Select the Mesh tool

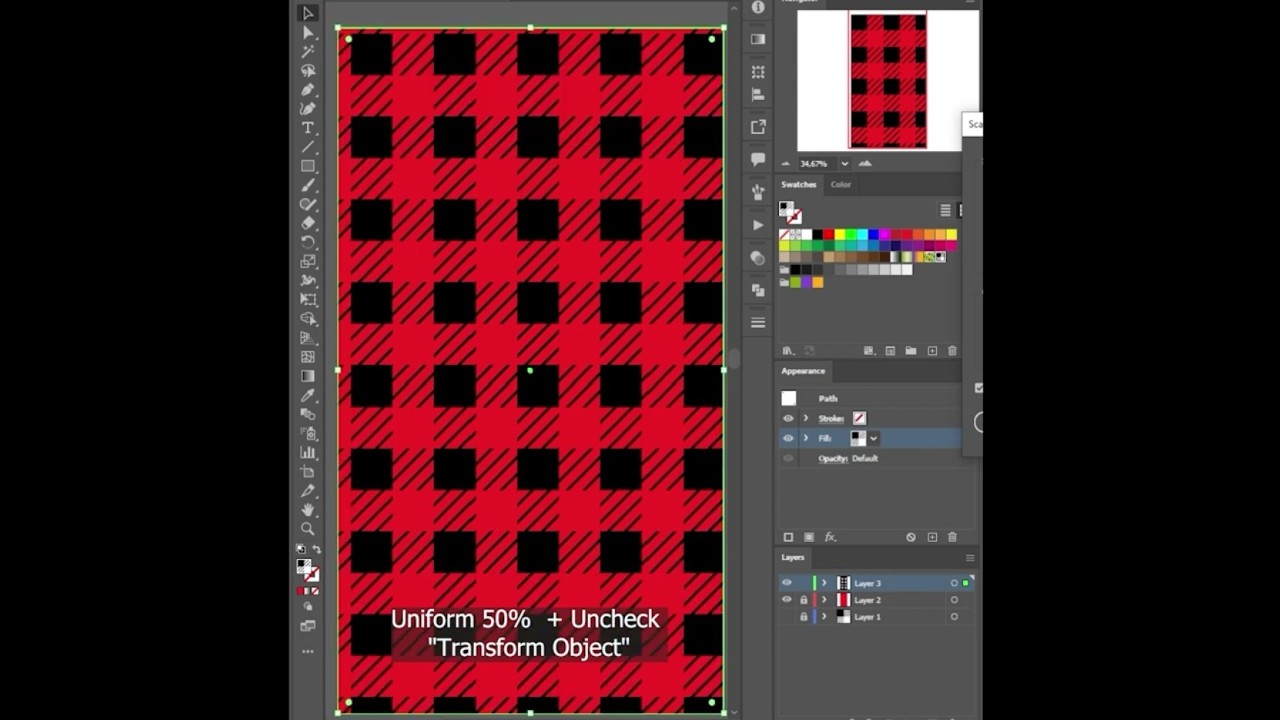[x=308, y=357]
